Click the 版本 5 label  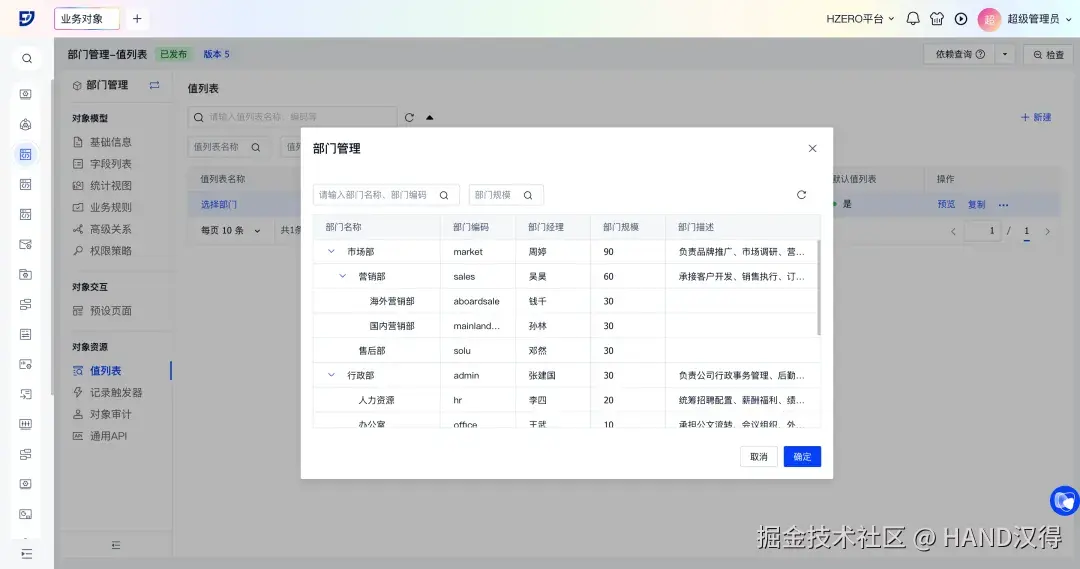point(216,54)
